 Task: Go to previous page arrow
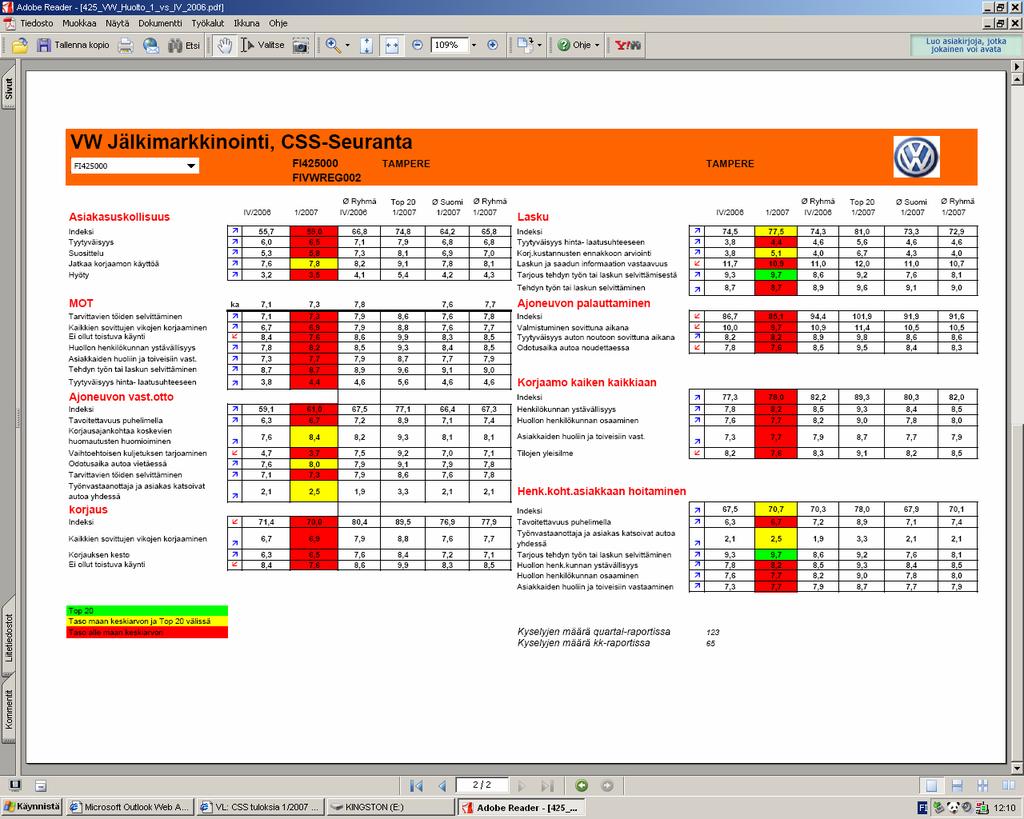(442, 786)
